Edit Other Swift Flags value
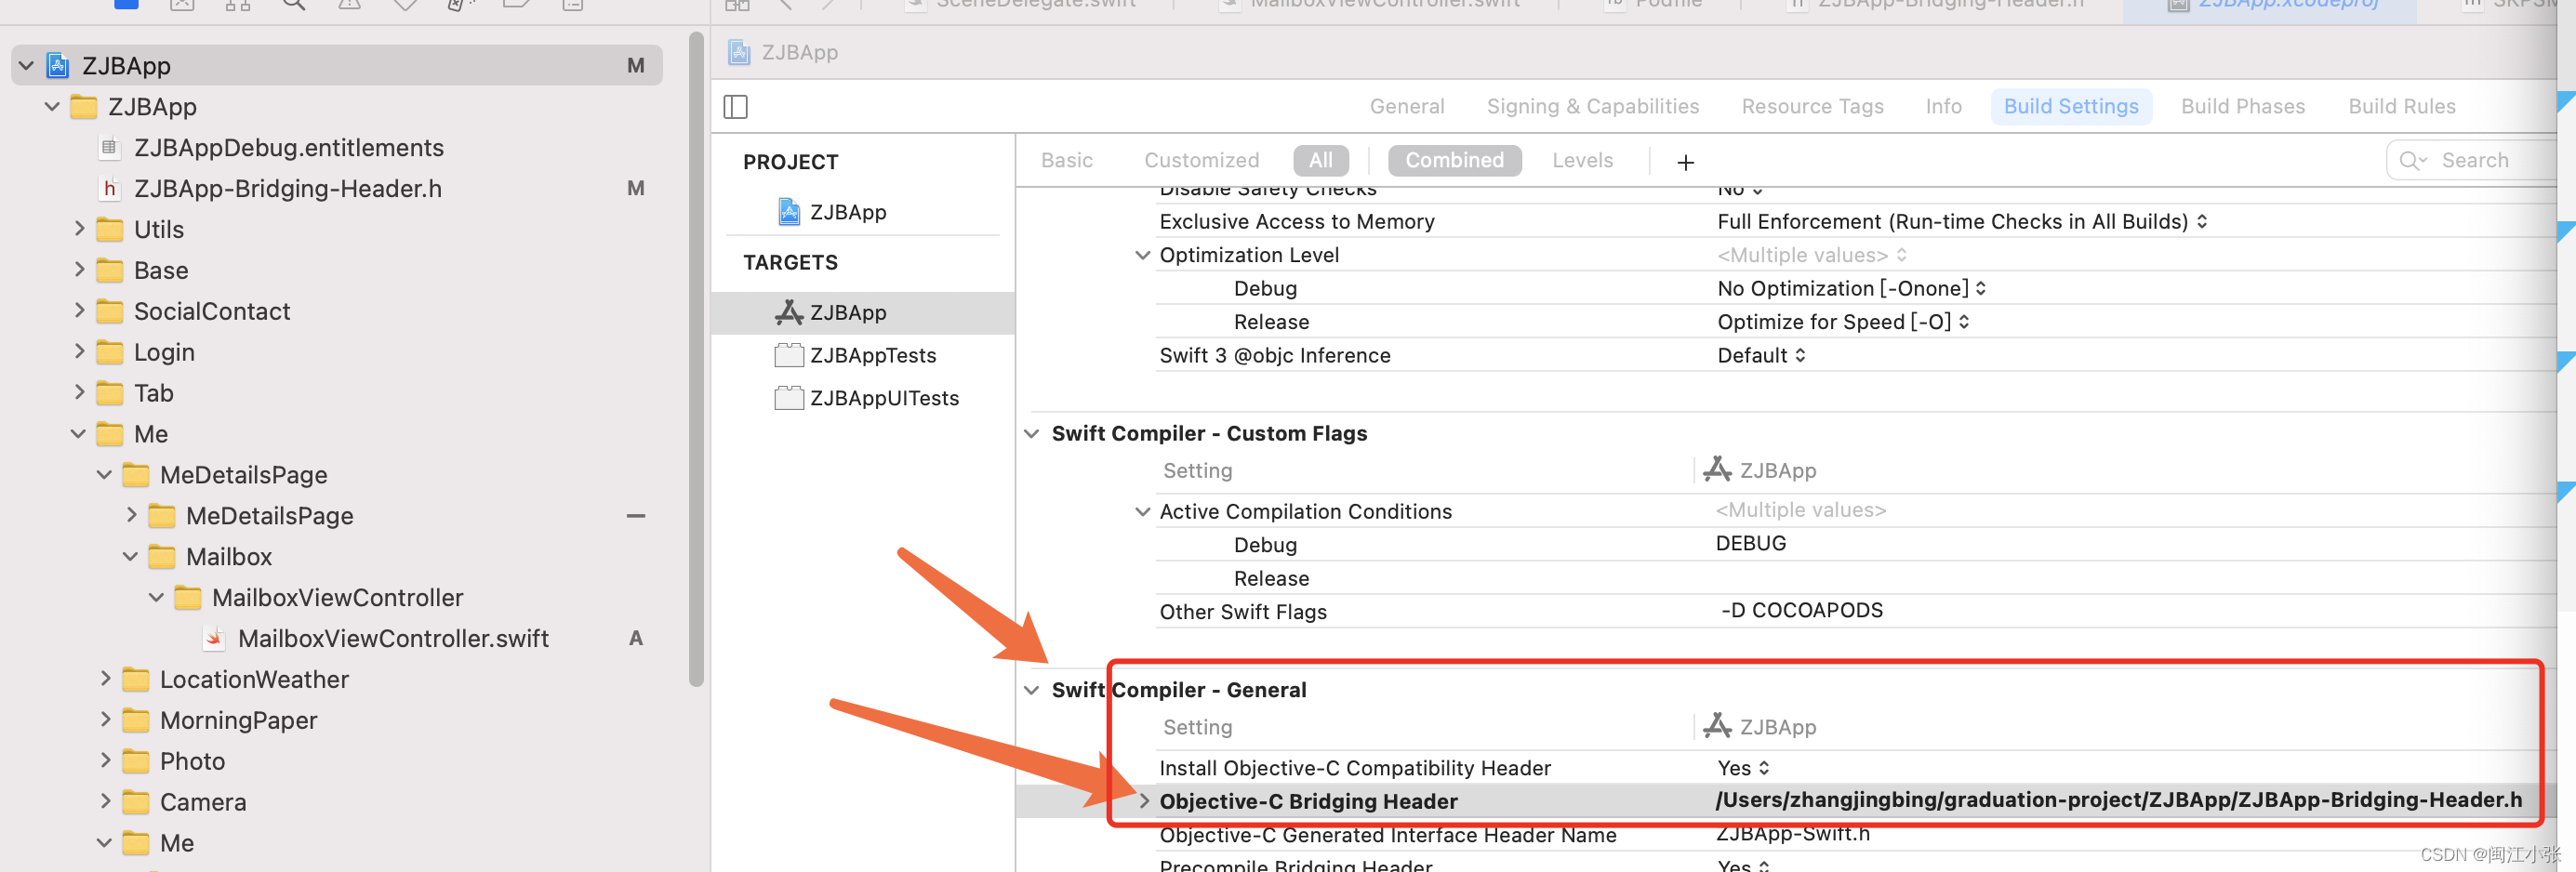 coord(1801,611)
